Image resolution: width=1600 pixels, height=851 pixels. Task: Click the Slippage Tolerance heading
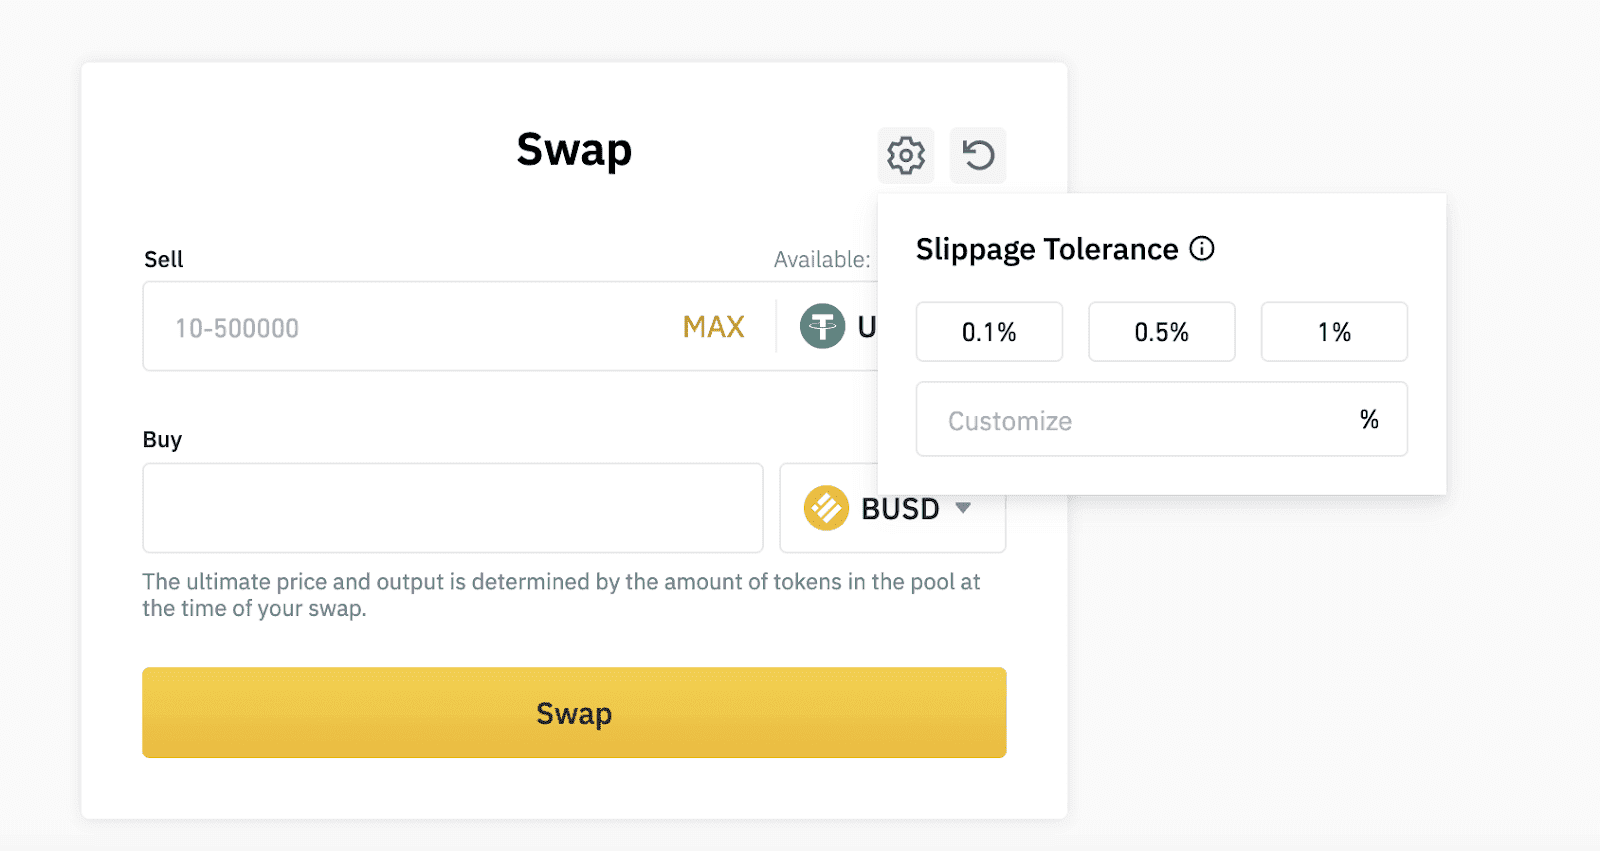pyautogui.click(x=1047, y=249)
